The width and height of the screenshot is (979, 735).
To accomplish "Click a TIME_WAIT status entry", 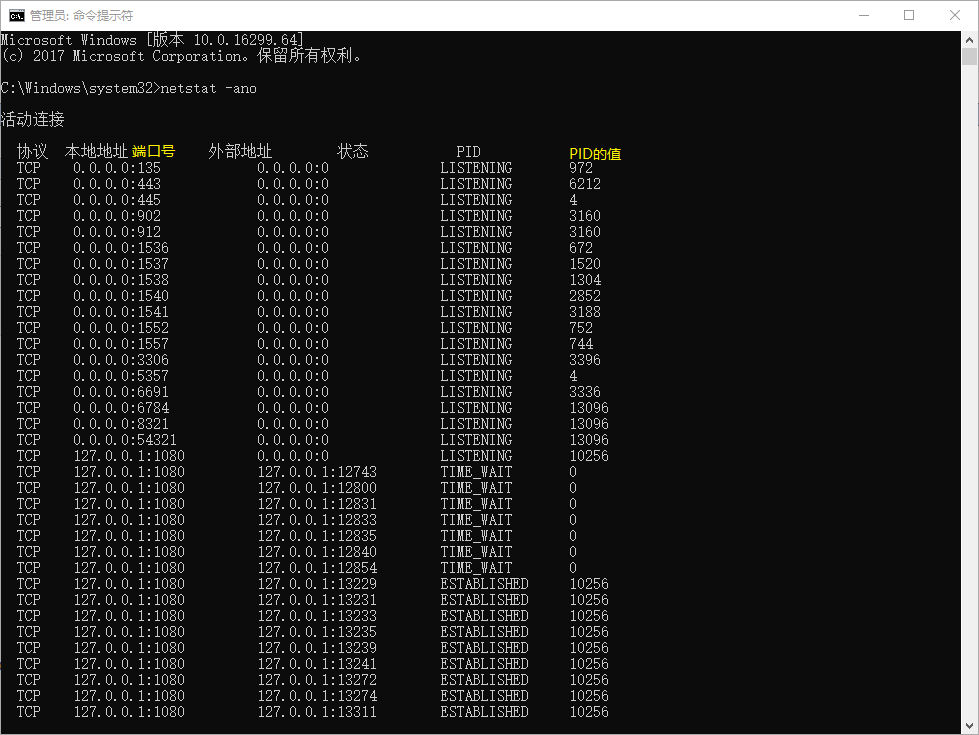I will click(x=476, y=471).
